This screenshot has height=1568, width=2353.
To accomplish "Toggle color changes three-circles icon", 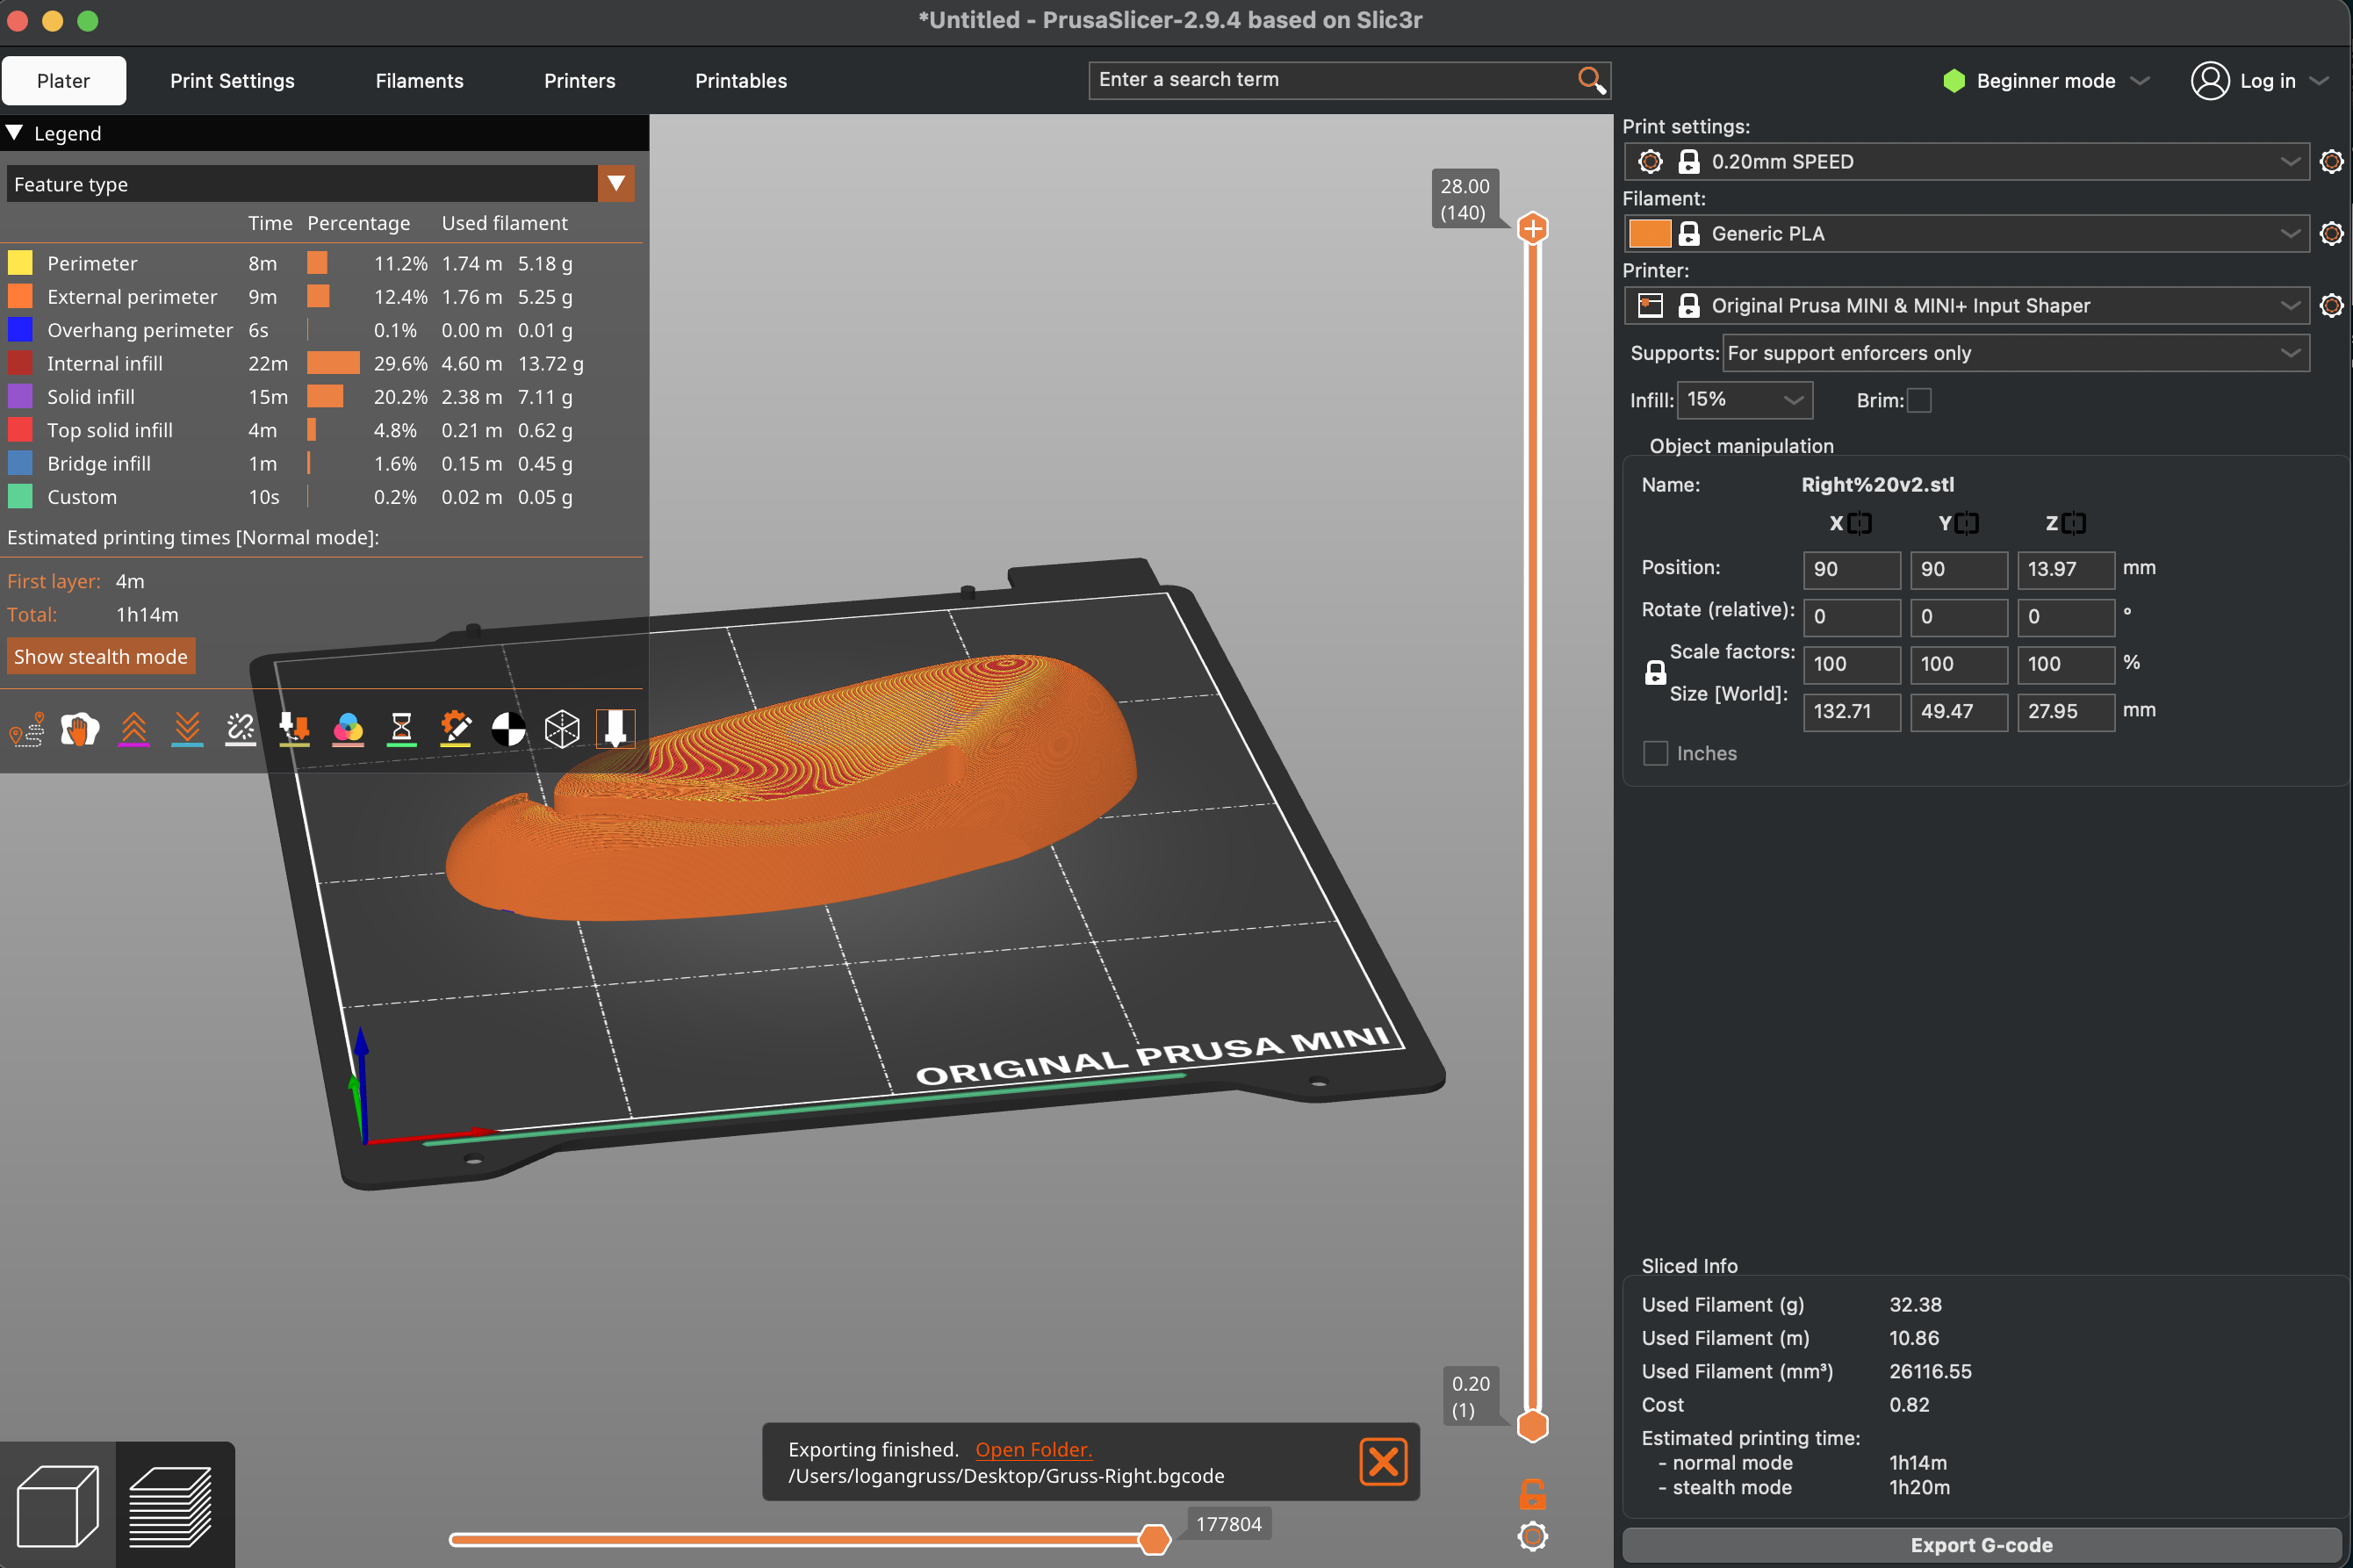I will tap(348, 729).
